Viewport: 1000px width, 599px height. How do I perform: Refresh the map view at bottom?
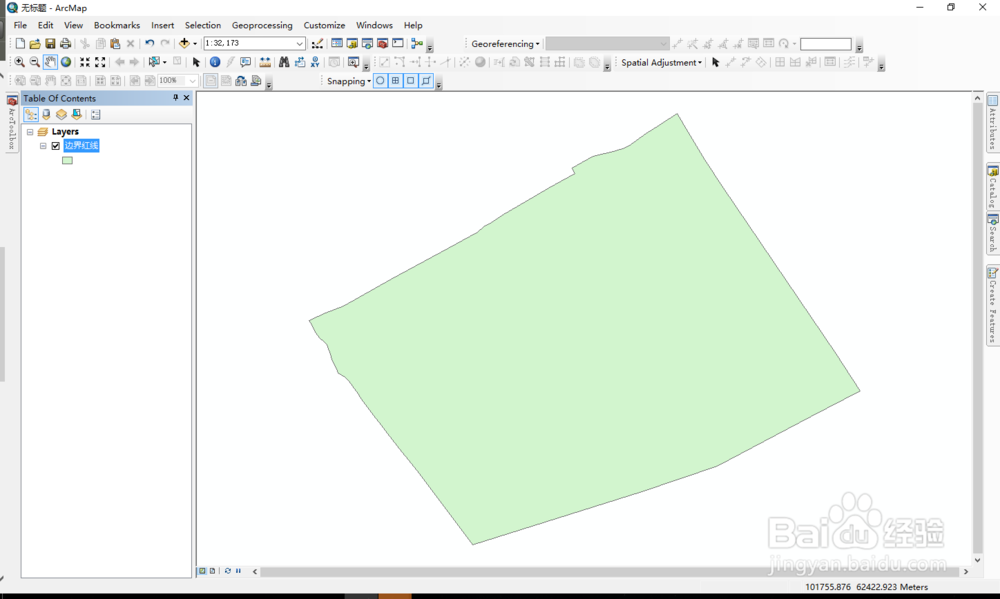[x=228, y=571]
